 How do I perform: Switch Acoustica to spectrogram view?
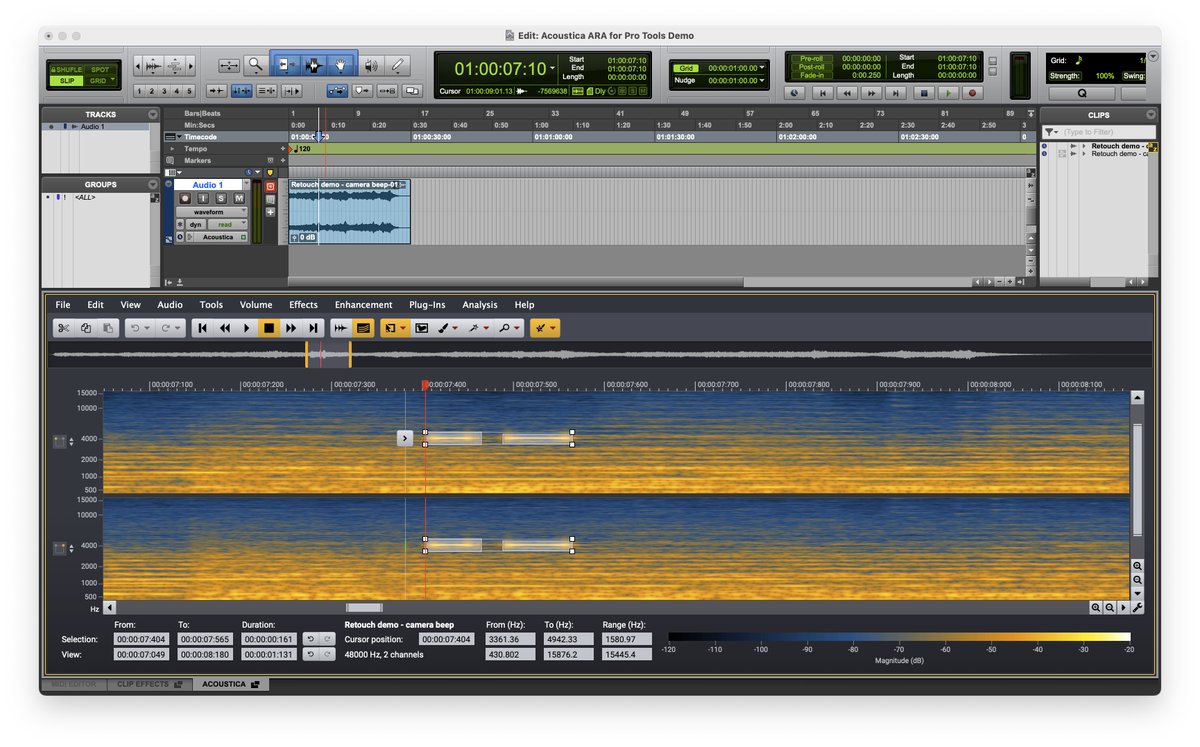(363, 327)
